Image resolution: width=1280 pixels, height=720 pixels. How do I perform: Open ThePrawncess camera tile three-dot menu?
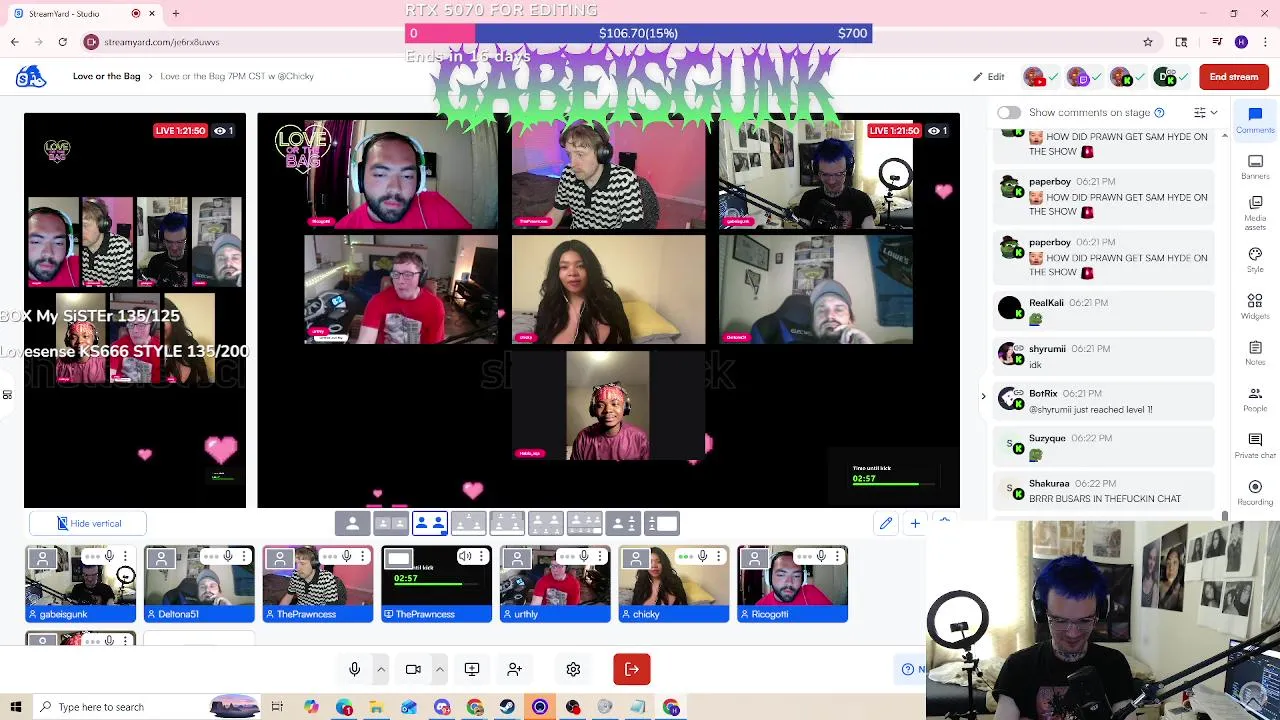pos(362,556)
